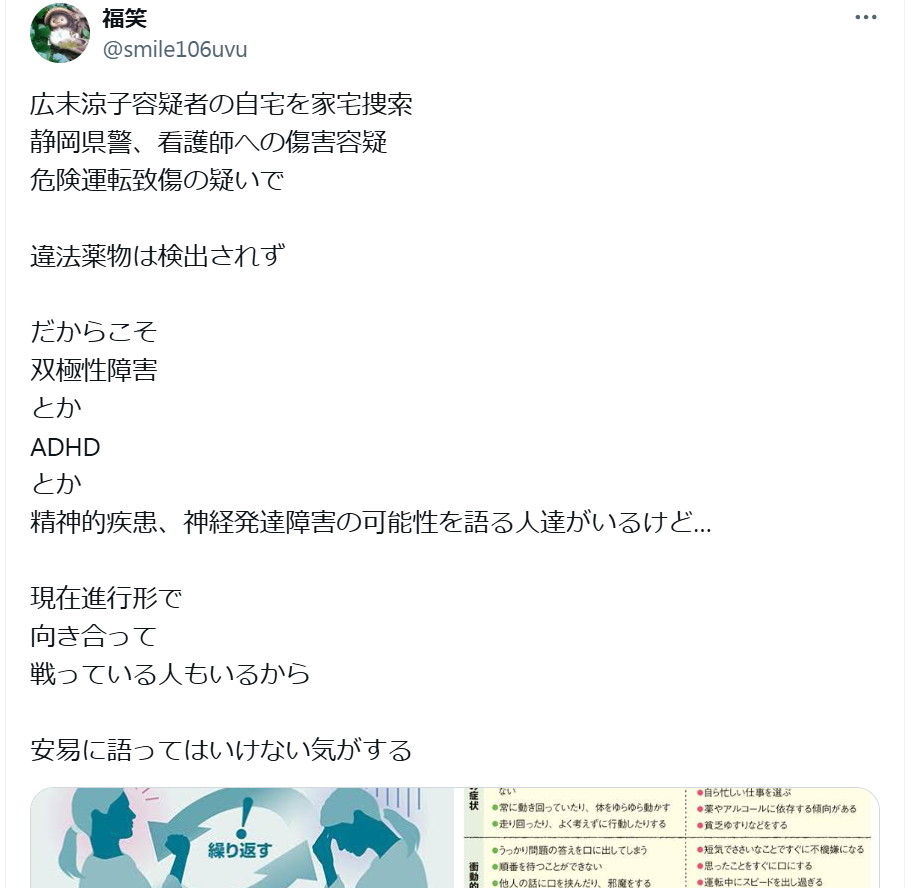The image size is (910, 888).
Task: Click the line 危険運転致傷の疑いで
Action: 157,180
